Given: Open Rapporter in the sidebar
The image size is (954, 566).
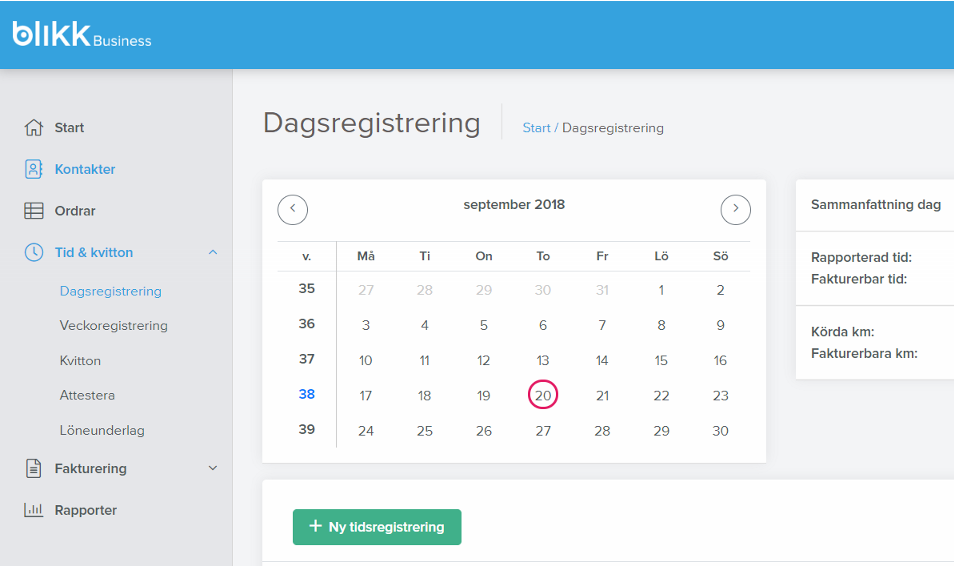Looking at the screenshot, I should (x=86, y=510).
